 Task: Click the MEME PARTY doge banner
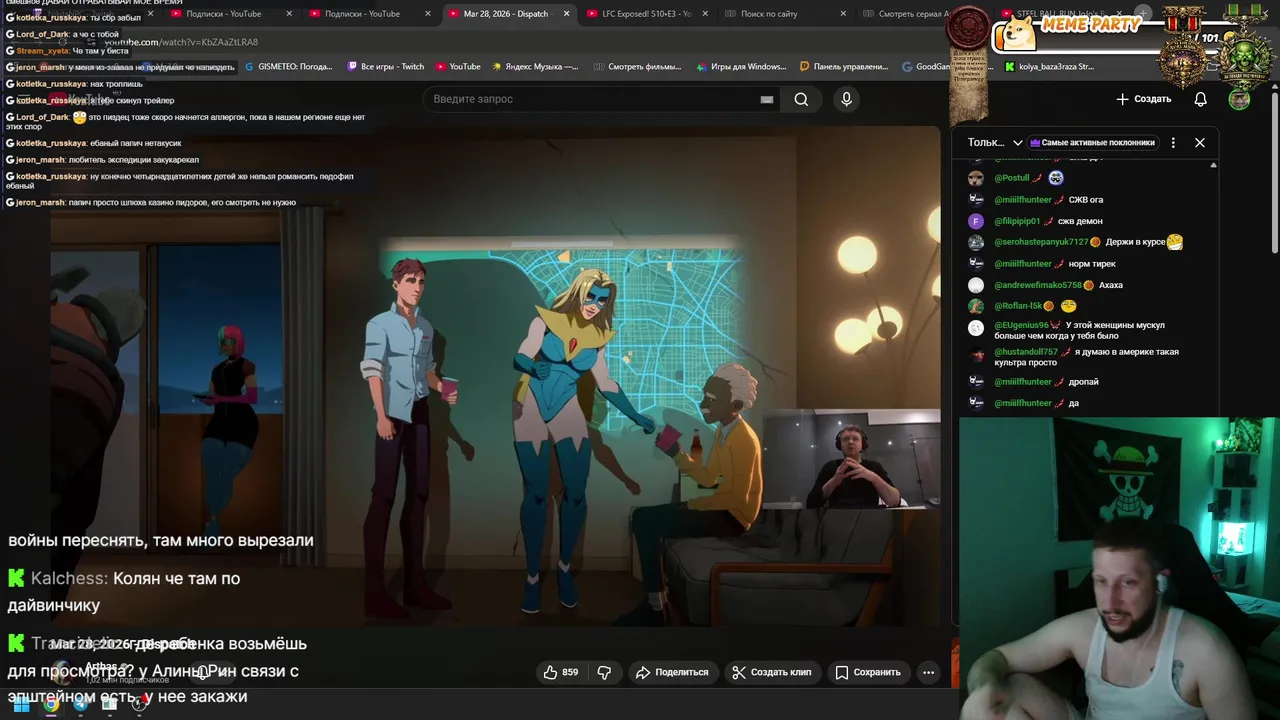[1070, 33]
